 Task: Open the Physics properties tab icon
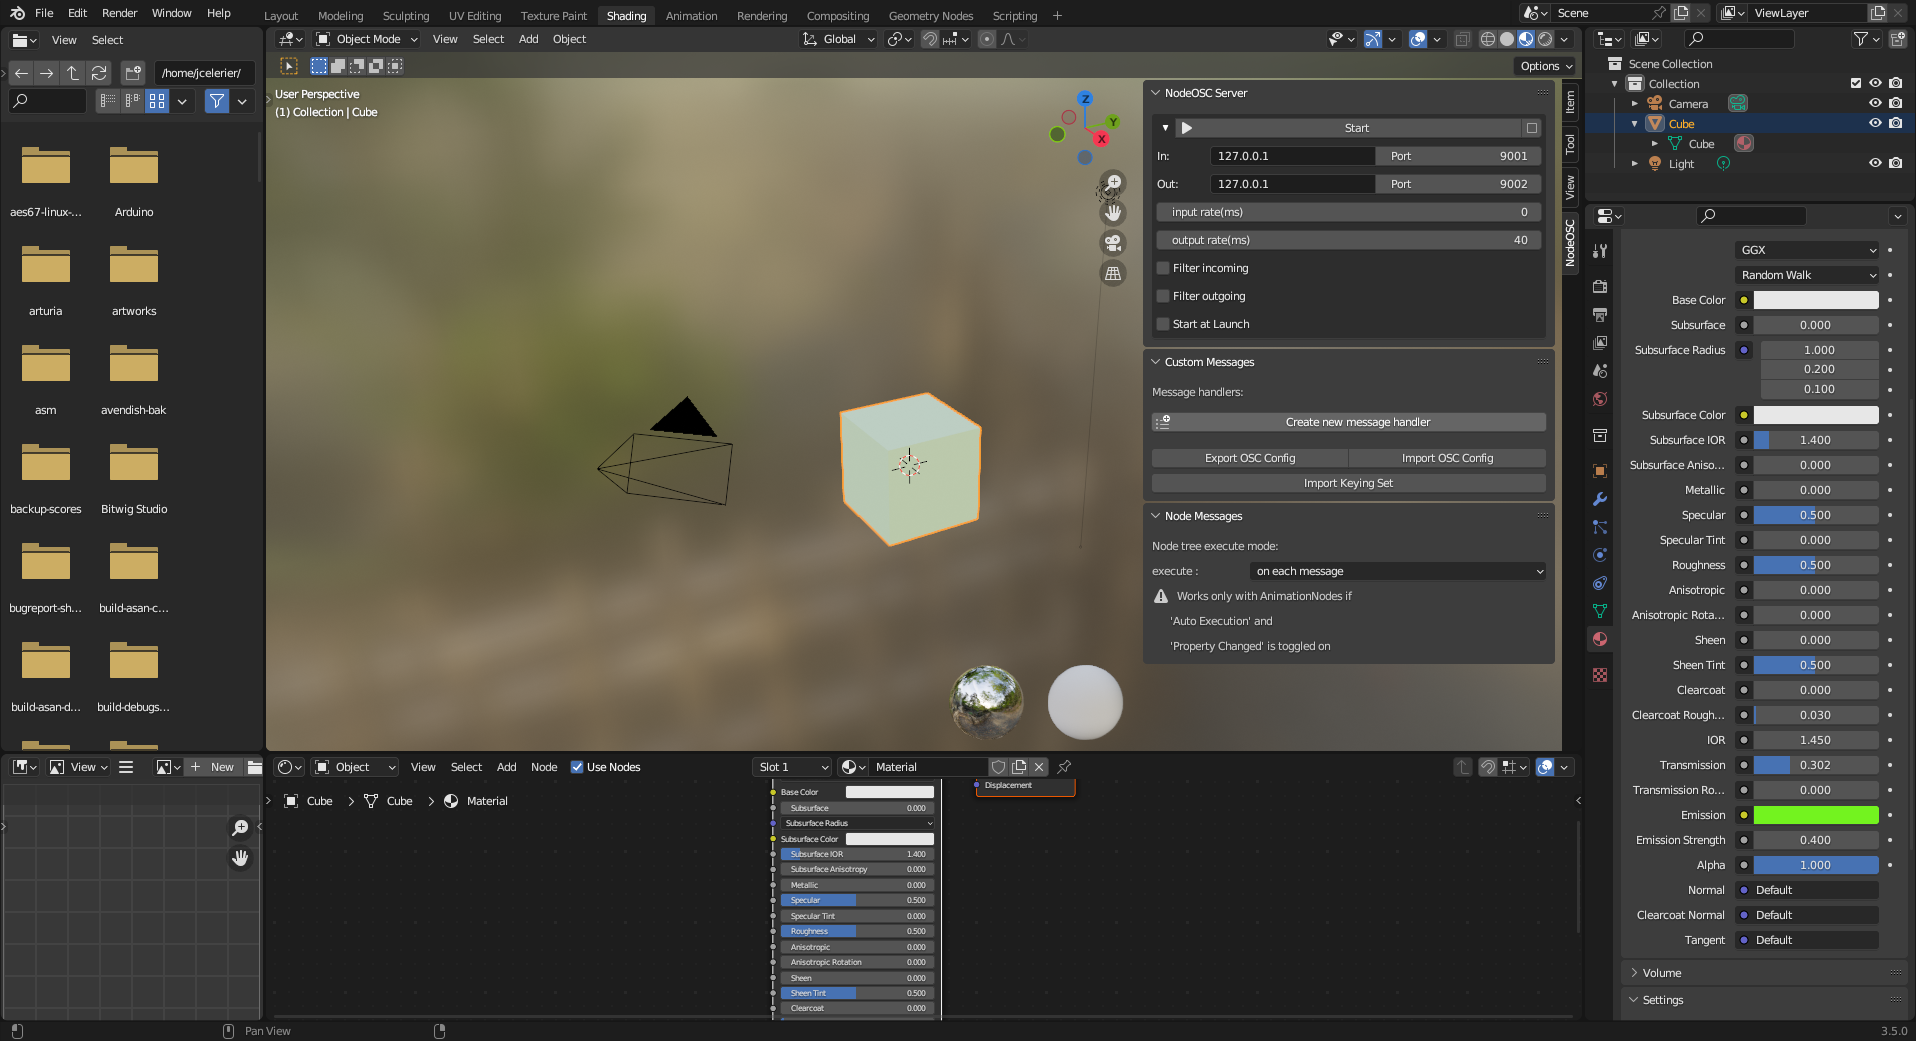[x=1600, y=555]
